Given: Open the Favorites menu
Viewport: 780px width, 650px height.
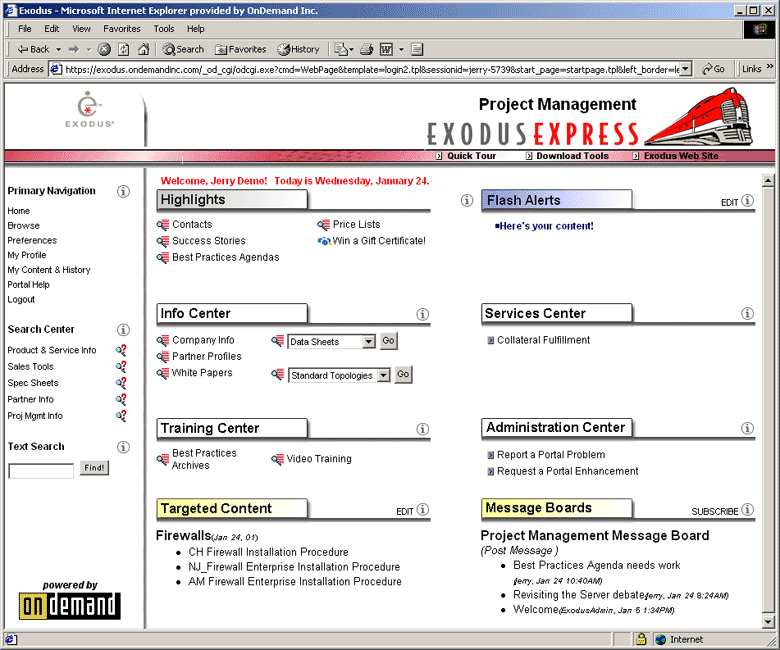Looking at the screenshot, I should (122, 29).
